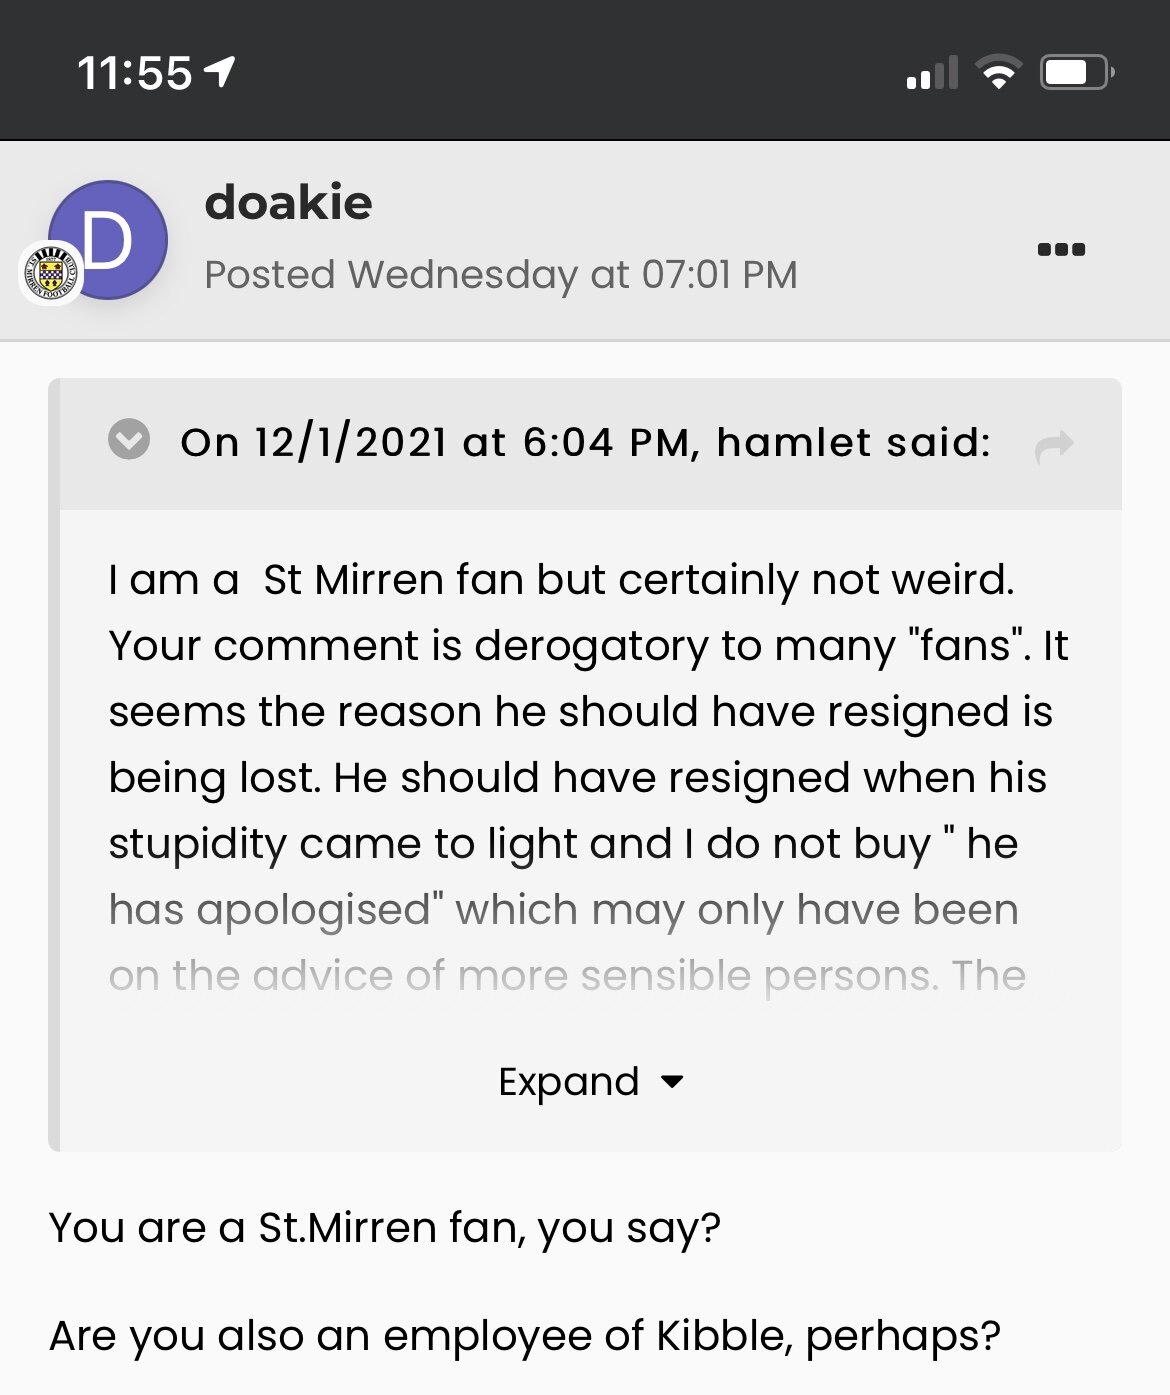Open doakie's profile from username
This screenshot has width=1170, height=1395.
pyautogui.click(x=288, y=203)
